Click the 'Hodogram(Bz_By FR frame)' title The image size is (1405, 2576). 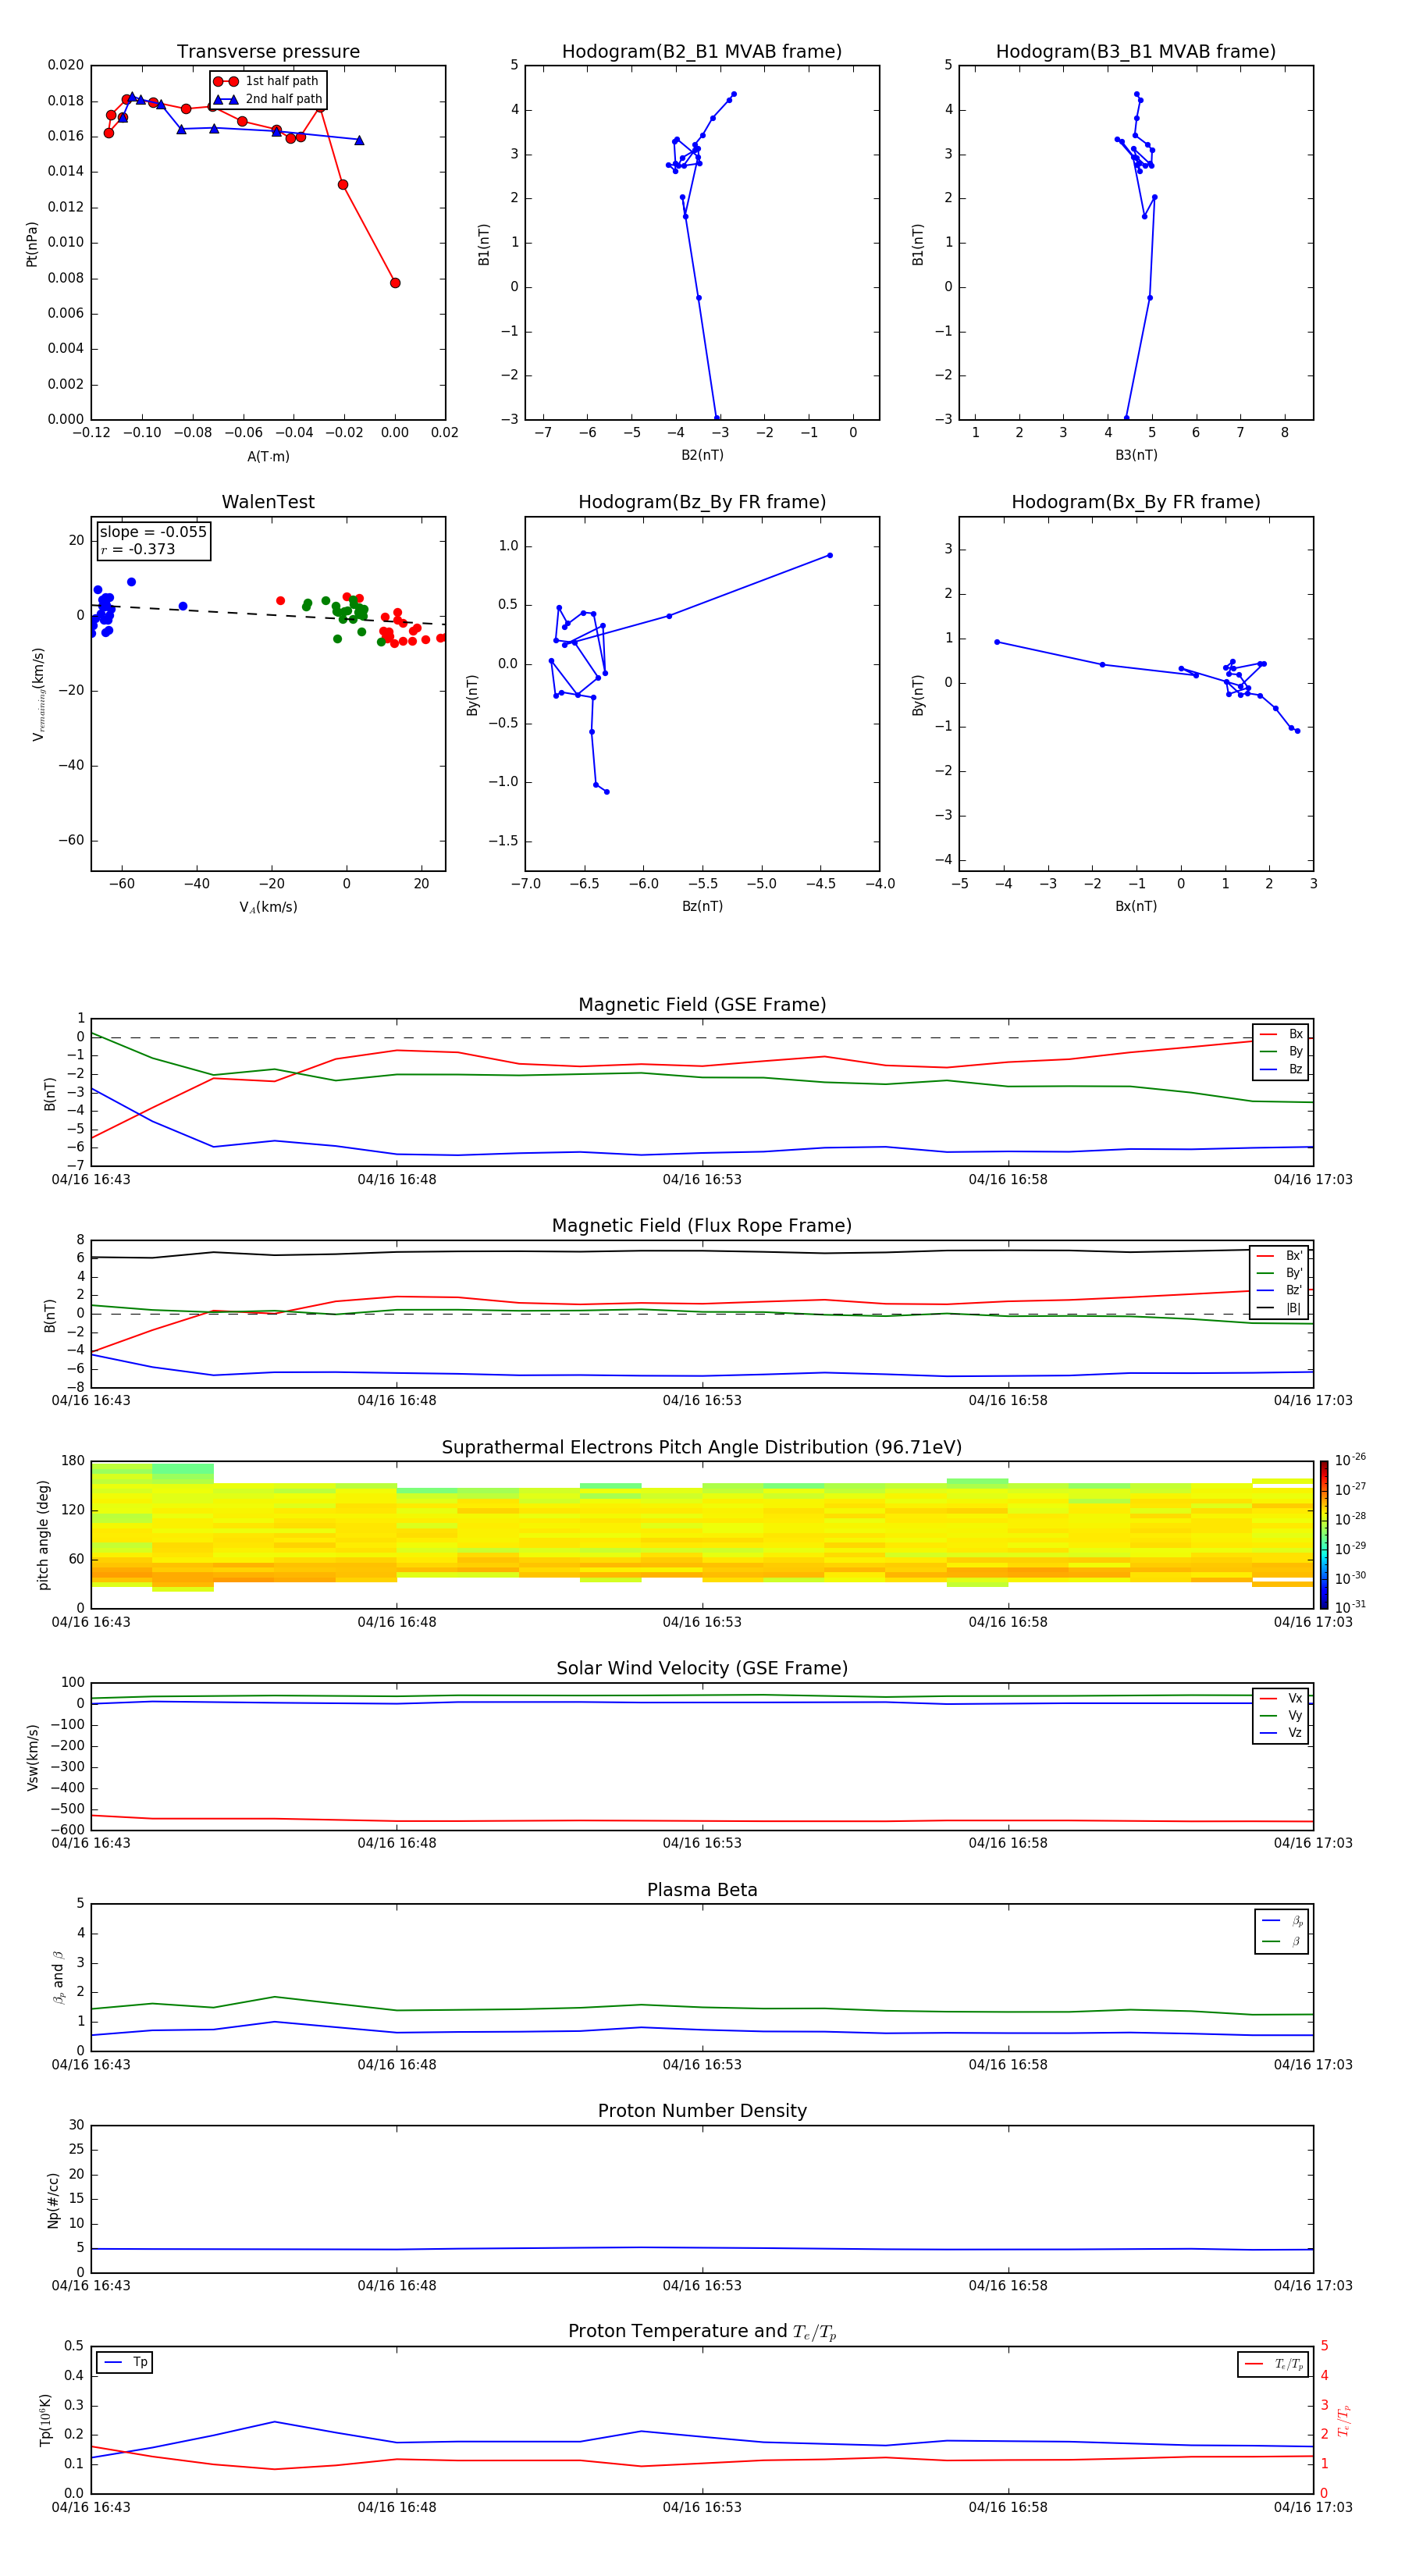click(702, 502)
